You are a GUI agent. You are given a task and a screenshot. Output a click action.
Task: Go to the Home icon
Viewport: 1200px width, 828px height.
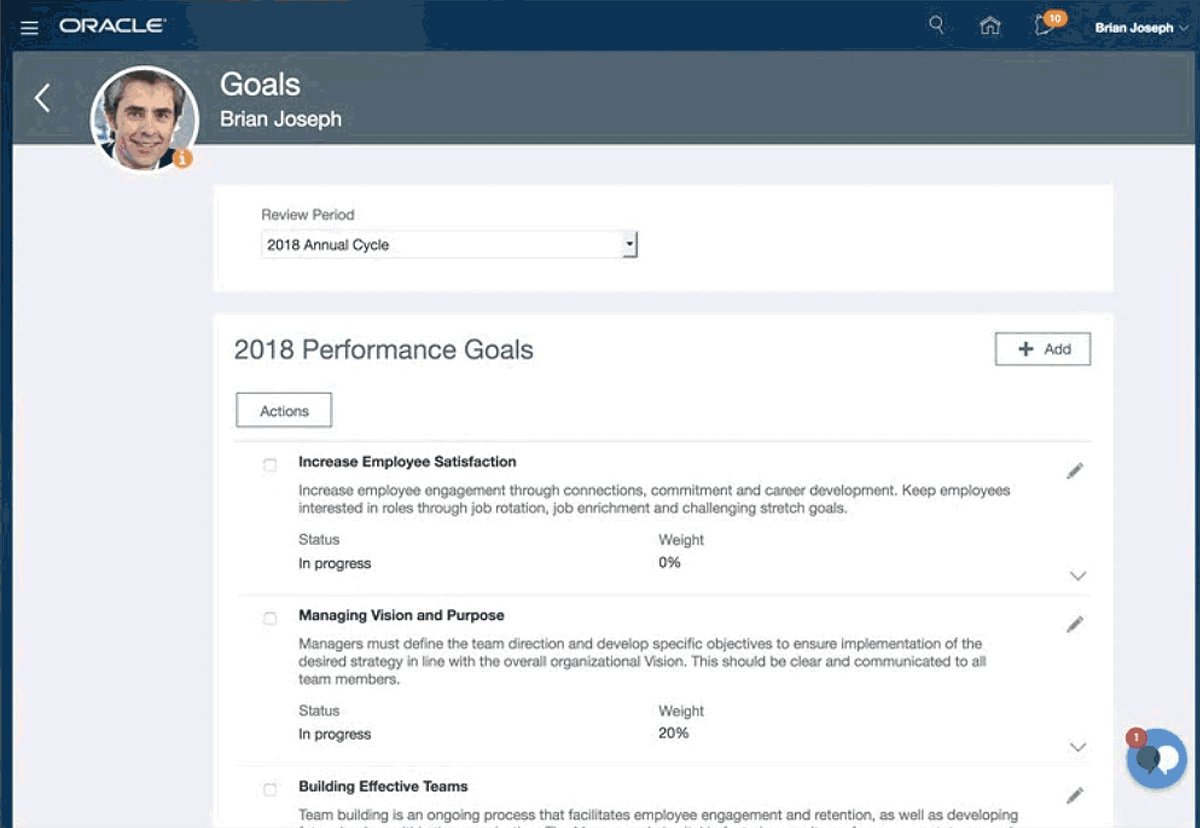tap(990, 27)
